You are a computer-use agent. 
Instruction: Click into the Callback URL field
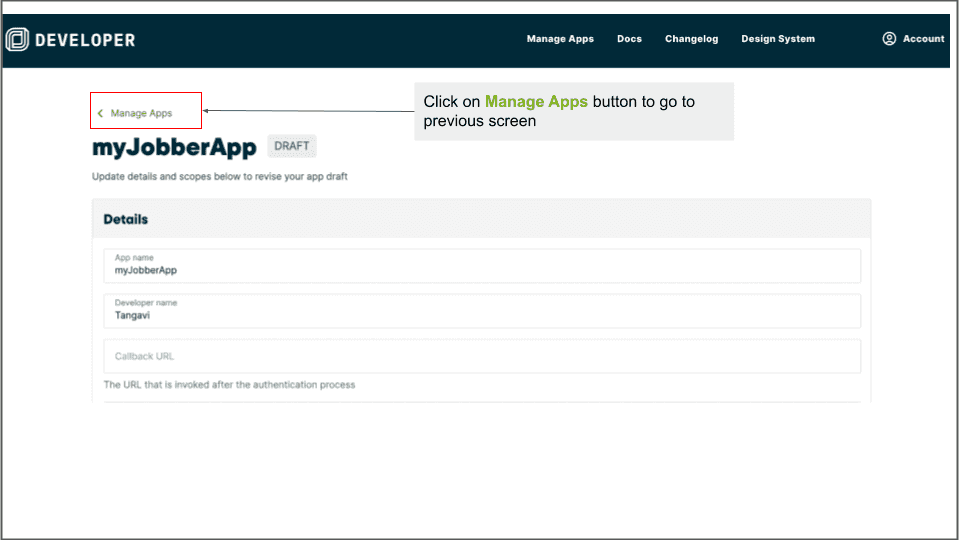pos(481,356)
